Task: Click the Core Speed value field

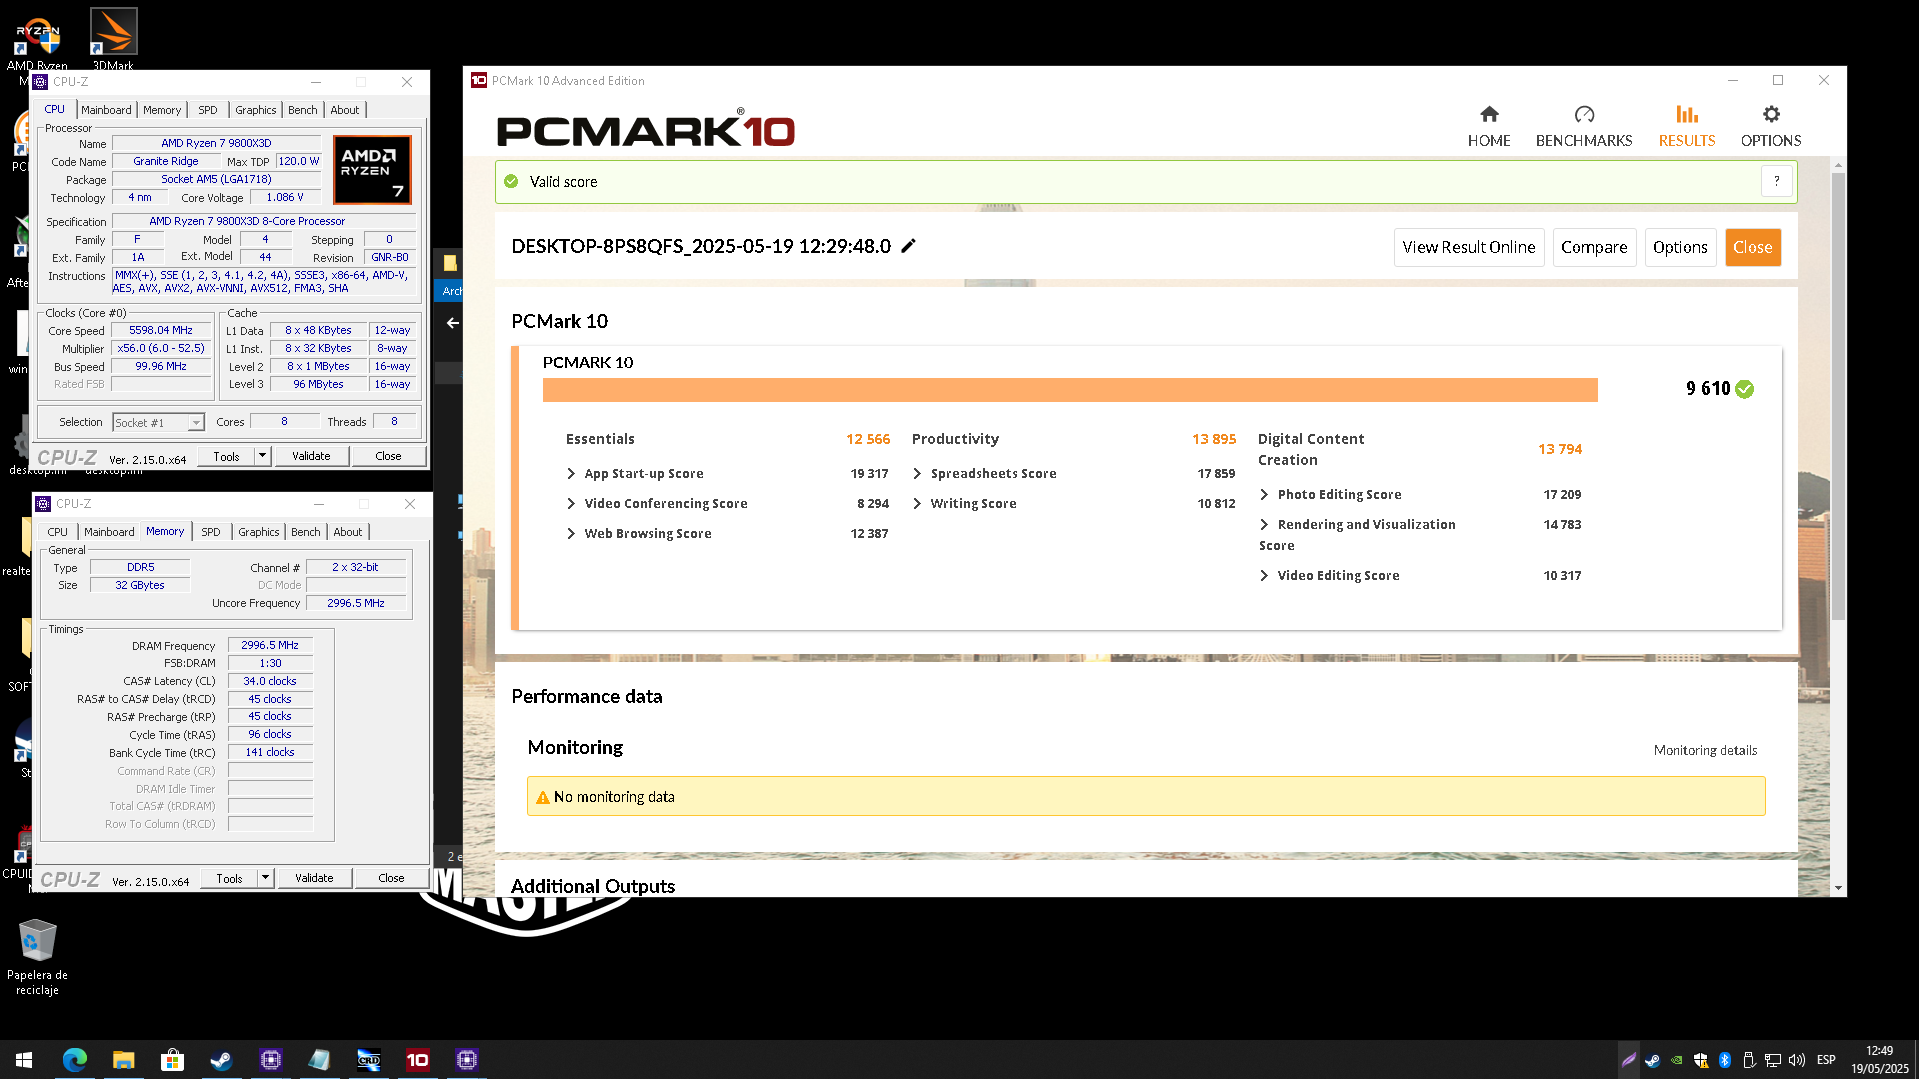Action: (161, 330)
